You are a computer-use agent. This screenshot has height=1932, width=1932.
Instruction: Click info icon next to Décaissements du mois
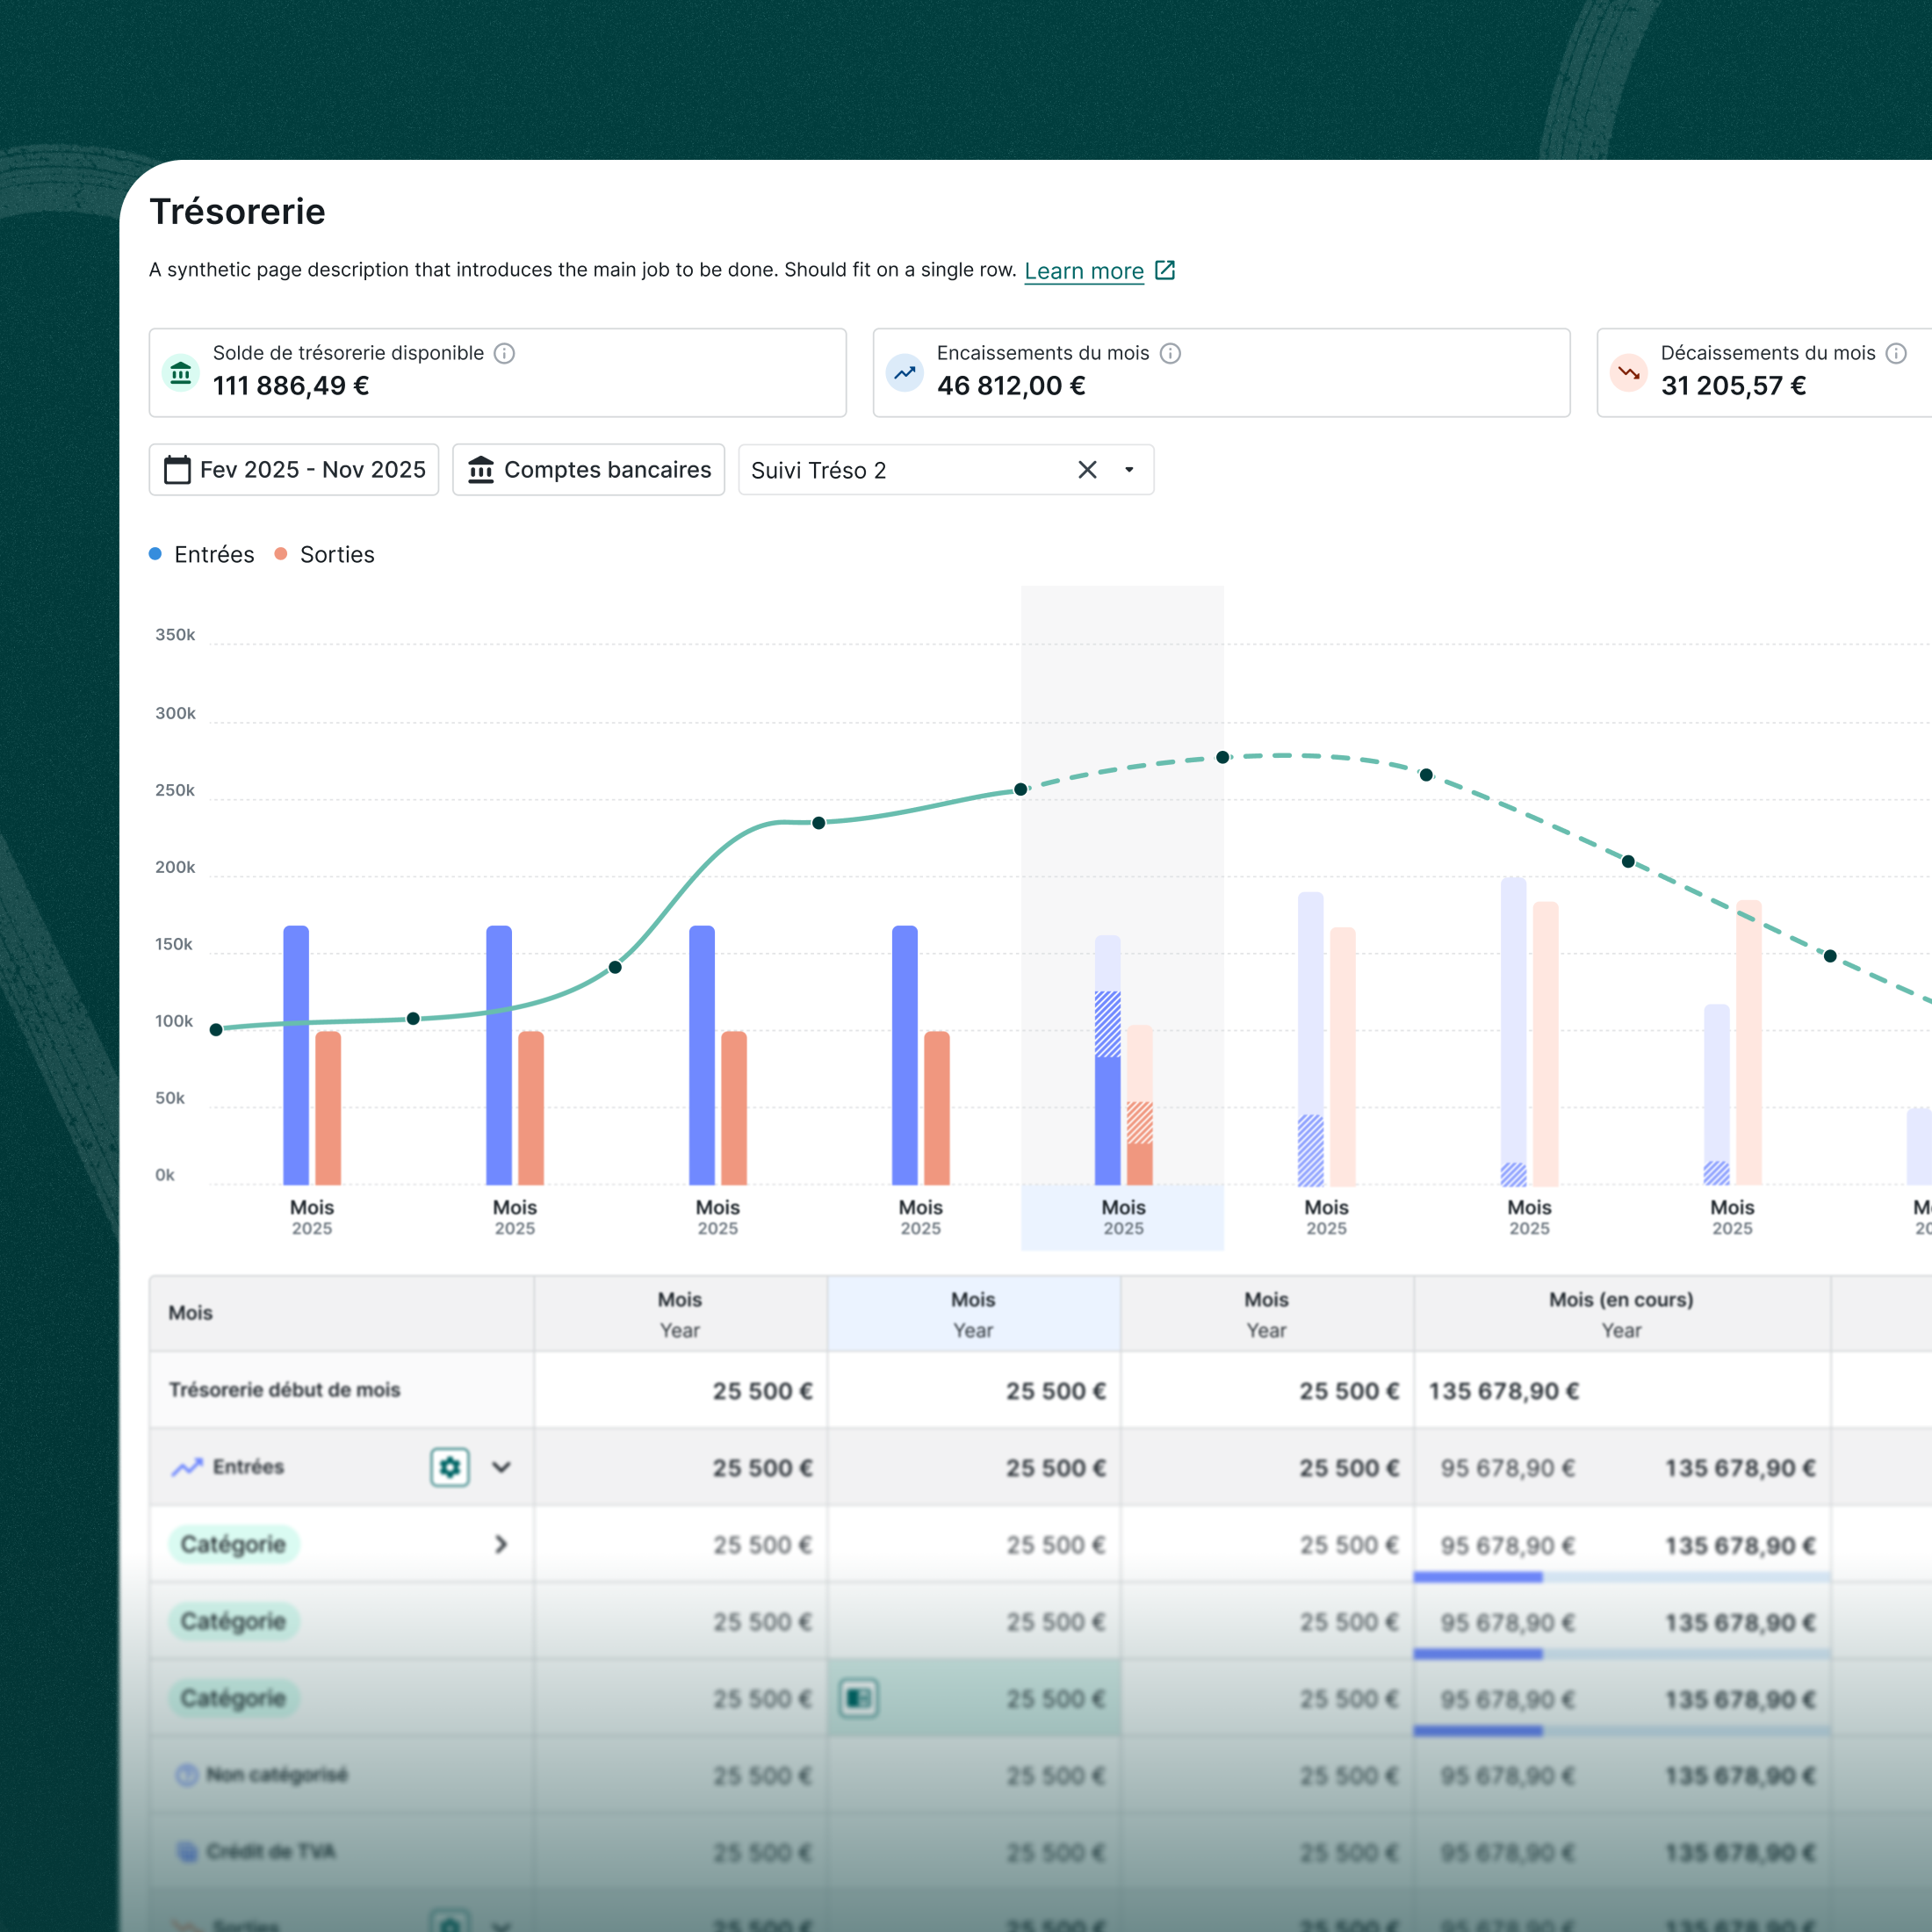1895,353
